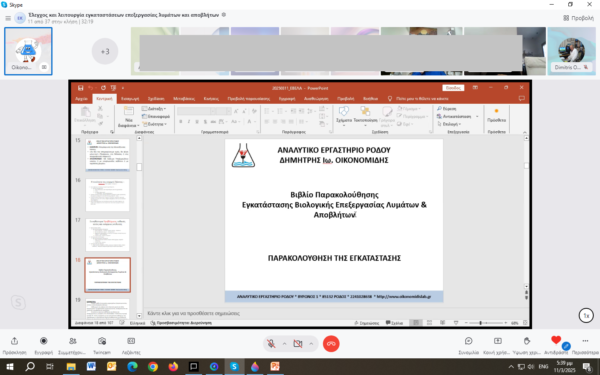This screenshot has width=600, height=375.
Task: Click the share screen icon
Action: pos(497,341)
